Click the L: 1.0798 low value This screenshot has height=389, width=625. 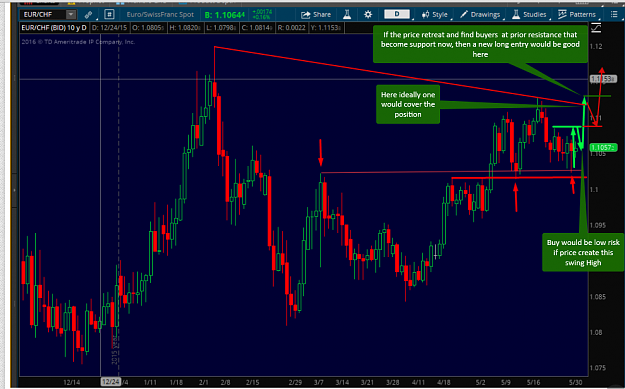pyautogui.click(x=221, y=28)
